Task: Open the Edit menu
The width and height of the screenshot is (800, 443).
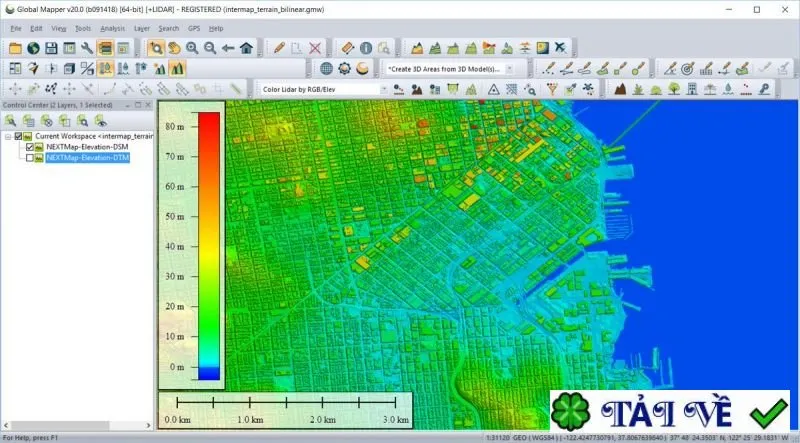Action: coord(36,29)
